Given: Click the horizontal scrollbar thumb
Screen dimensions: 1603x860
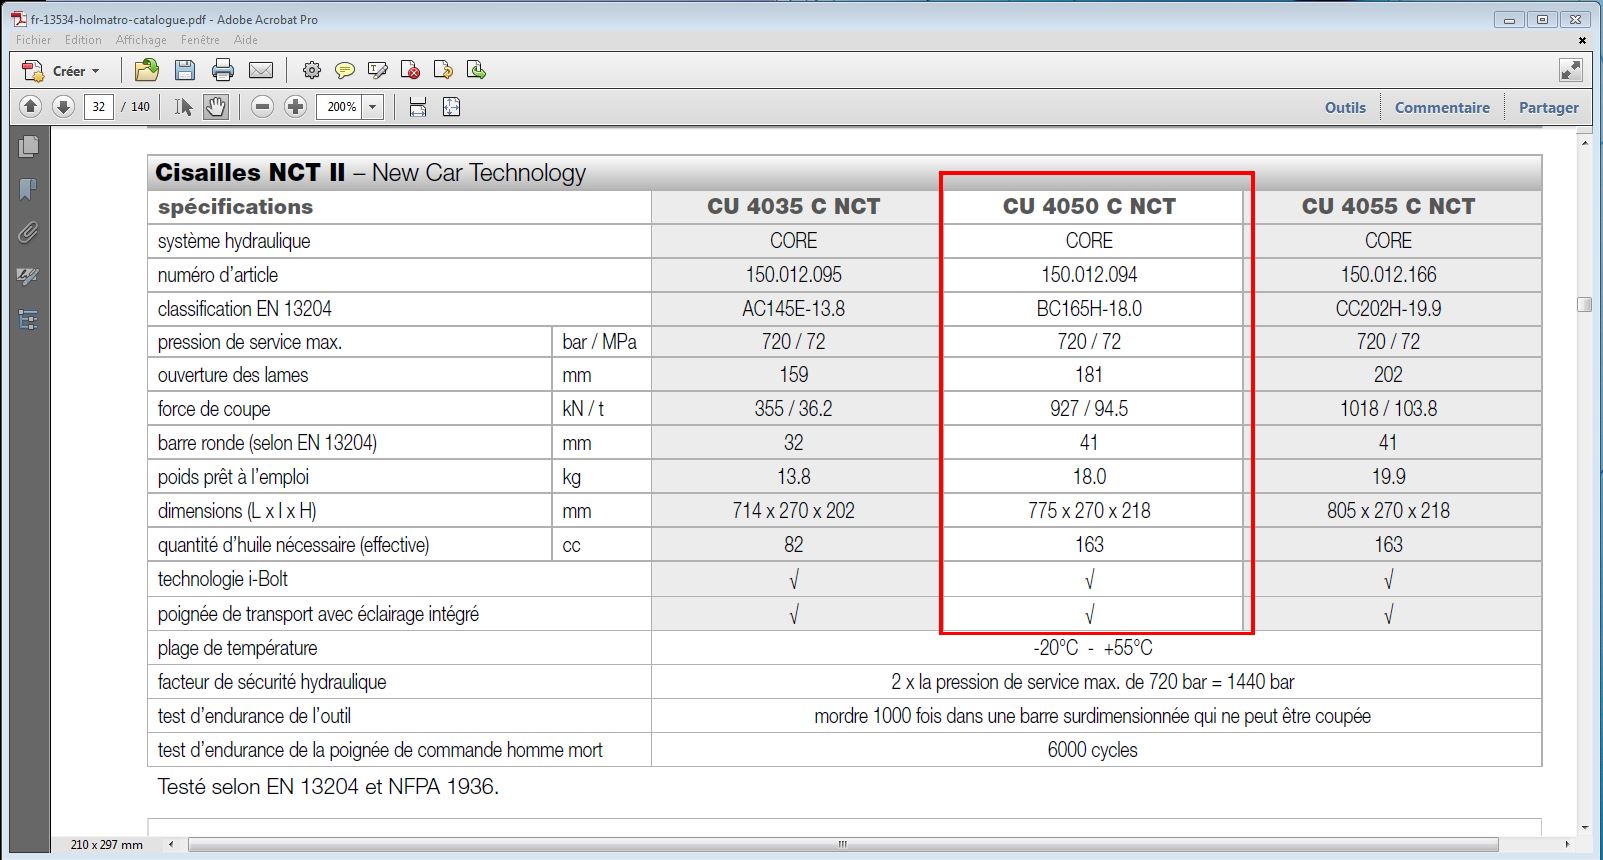Looking at the screenshot, I should point(843,844).
